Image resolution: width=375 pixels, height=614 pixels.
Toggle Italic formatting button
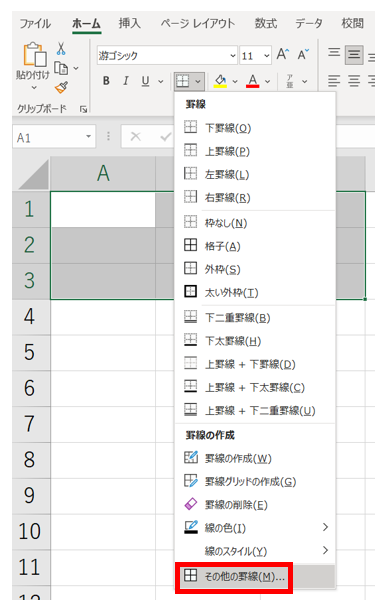tap(126, 81)
